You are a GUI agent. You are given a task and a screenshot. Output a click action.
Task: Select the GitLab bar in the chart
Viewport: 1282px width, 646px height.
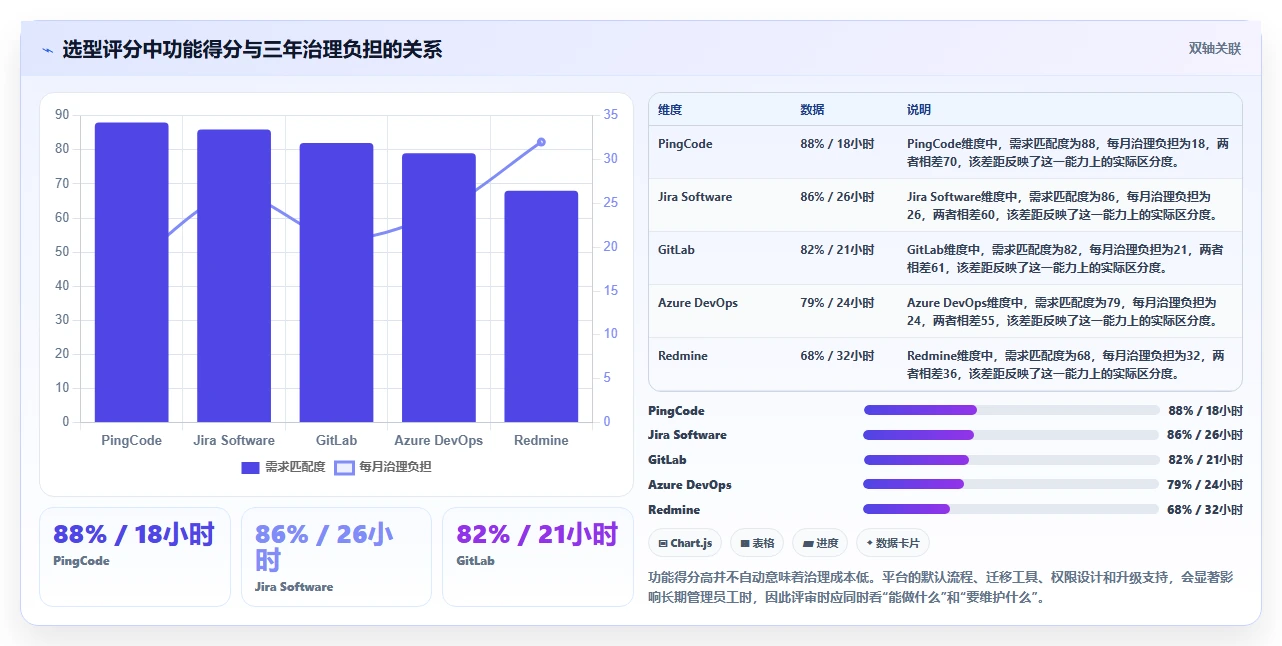(336, 282)
